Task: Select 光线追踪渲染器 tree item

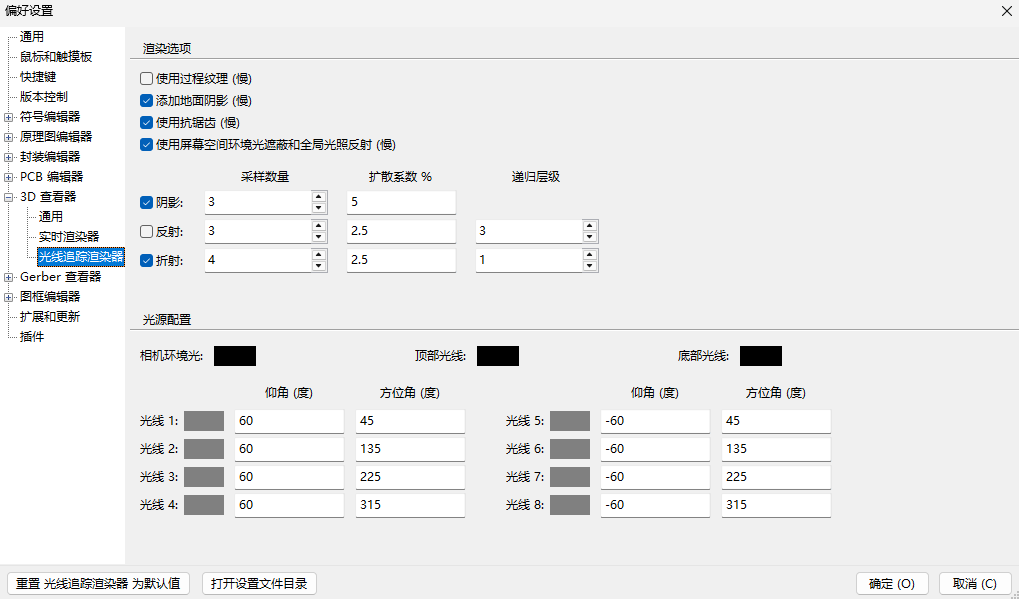Action: click(81, 257)
